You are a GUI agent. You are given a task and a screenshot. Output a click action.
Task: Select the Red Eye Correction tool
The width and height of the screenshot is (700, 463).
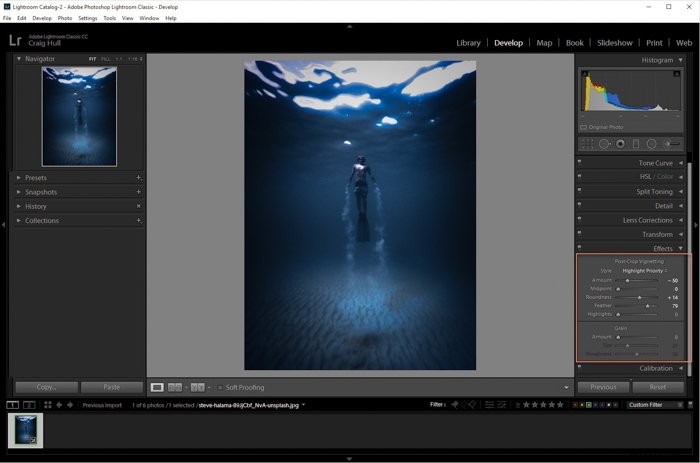[620, 144]
